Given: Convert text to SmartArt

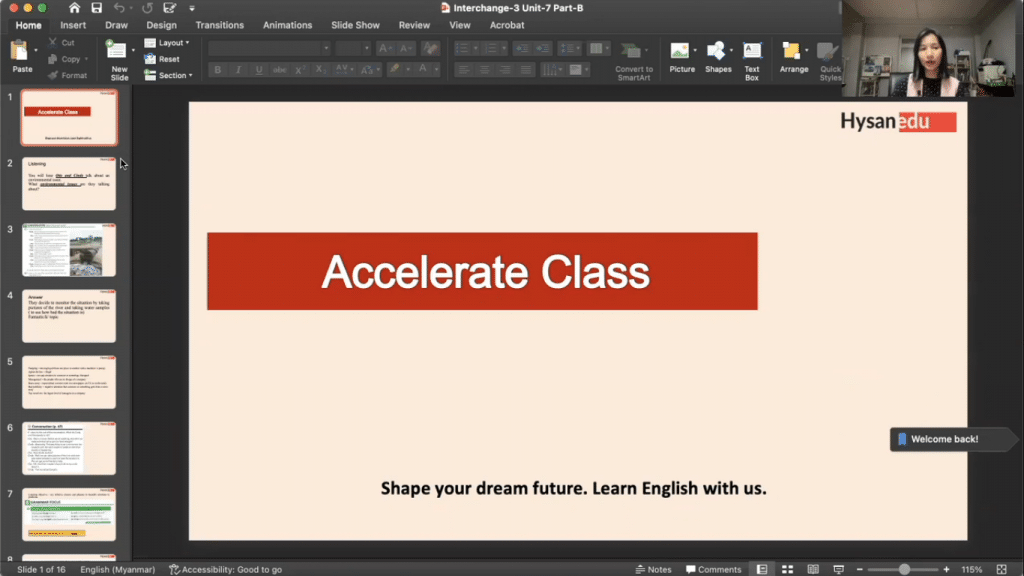Looking at the screenshot, I should (633, 61).
